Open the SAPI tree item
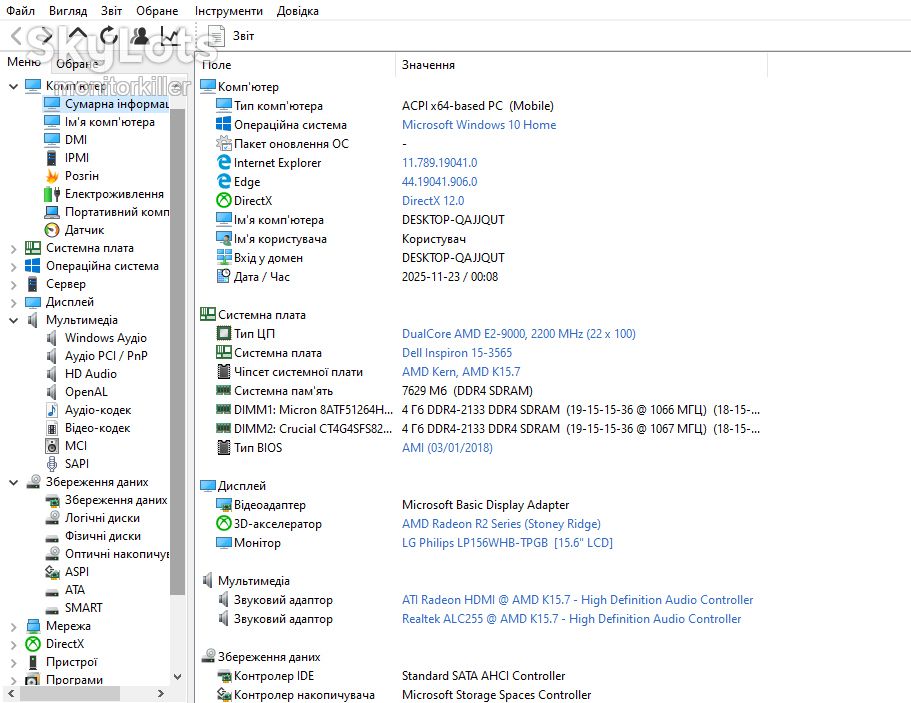Image resolution: width=911 pixels, height=703 pixels. click(77, 464)
